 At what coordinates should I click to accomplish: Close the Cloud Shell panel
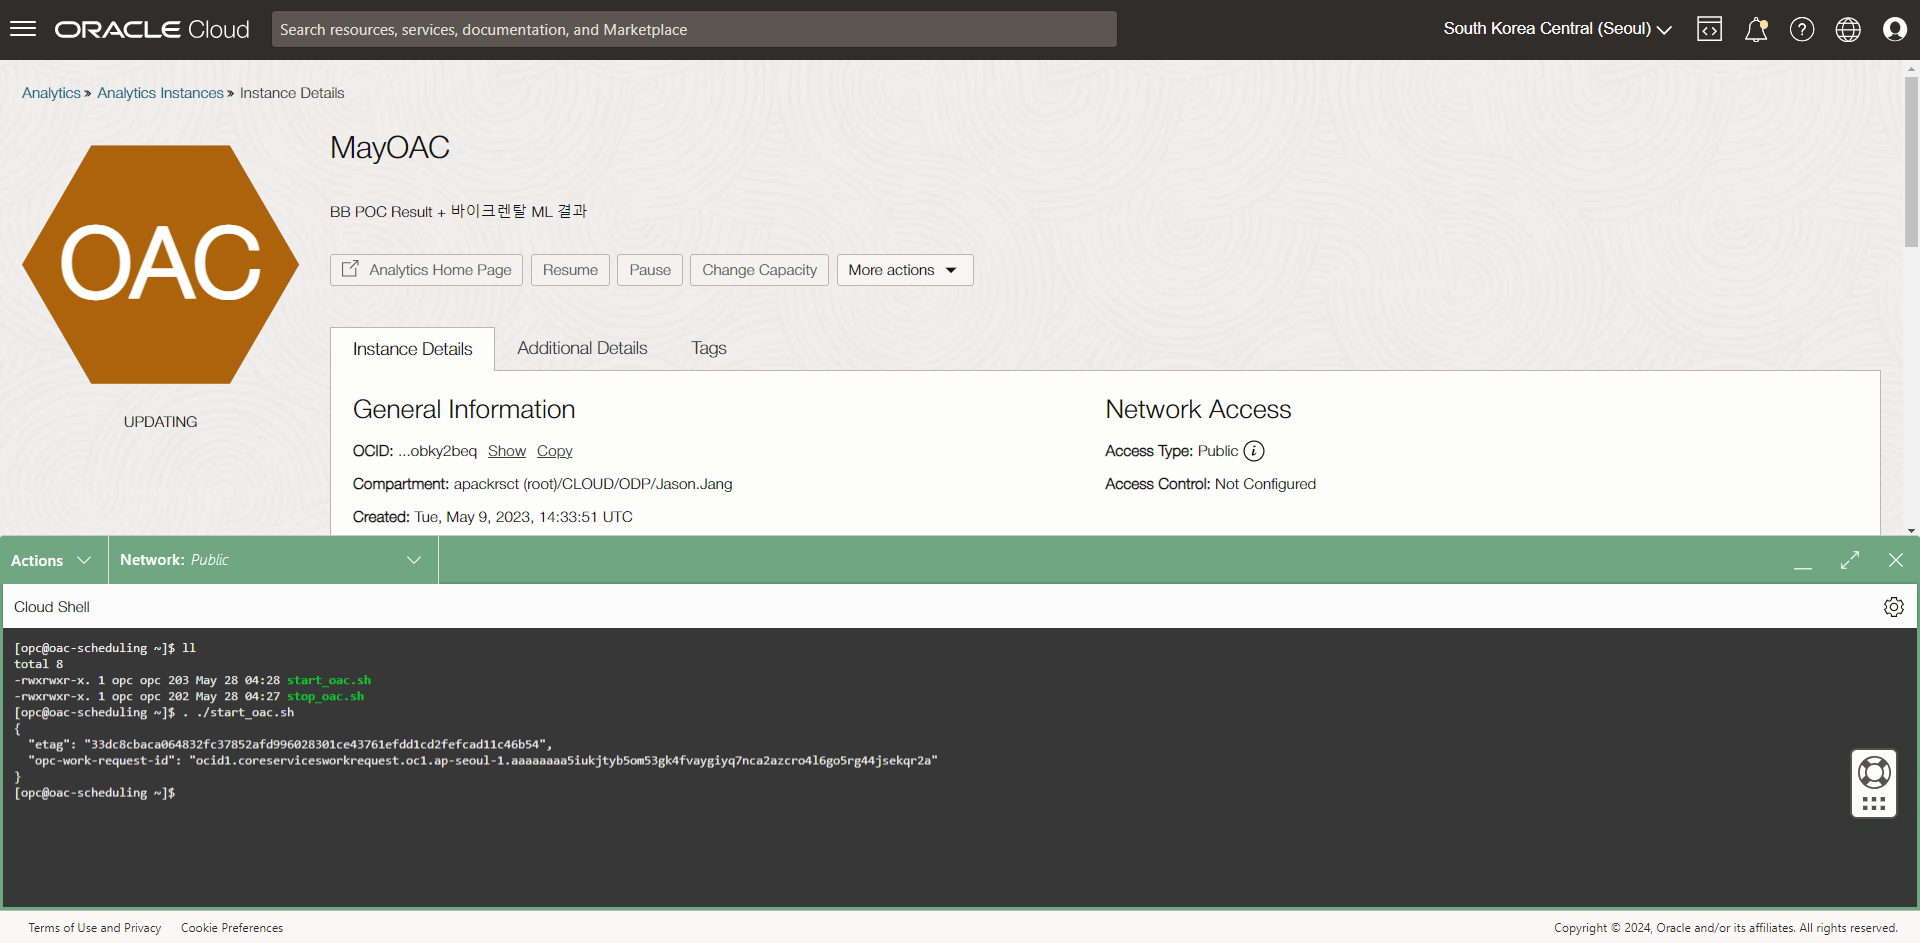[x=1896, y=560]
